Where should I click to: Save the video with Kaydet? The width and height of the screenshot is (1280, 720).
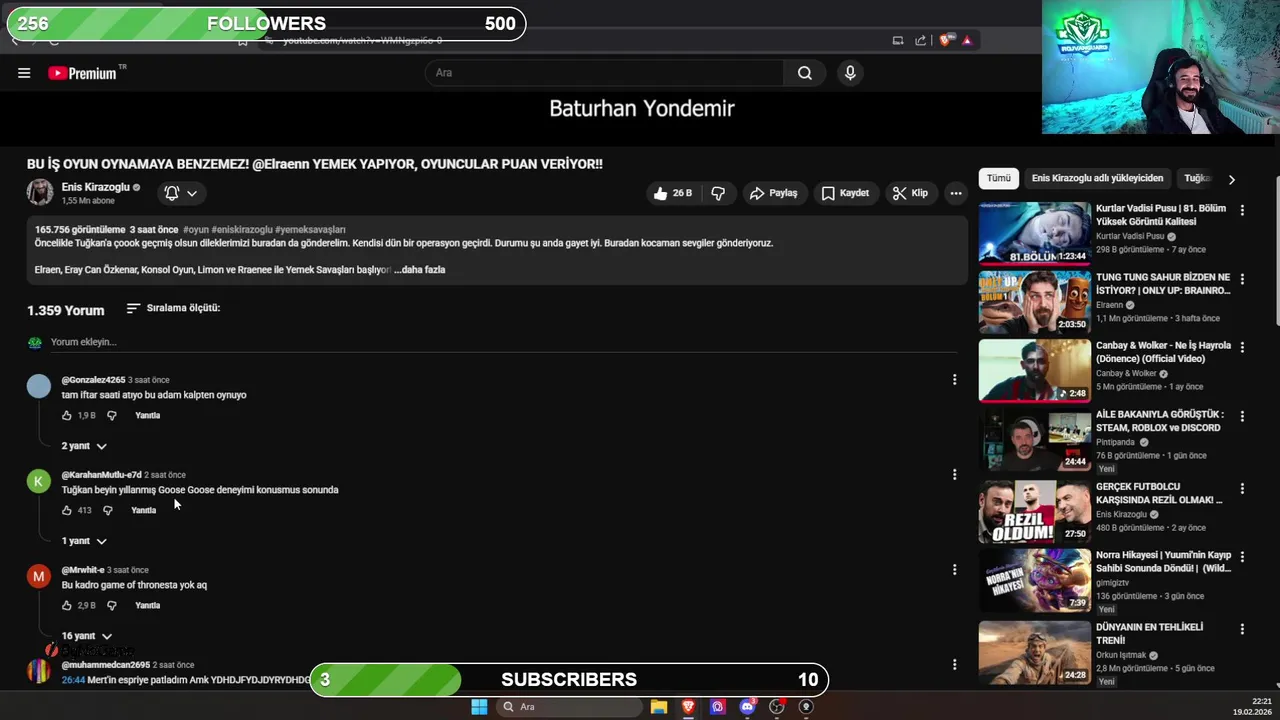[846, 193]
